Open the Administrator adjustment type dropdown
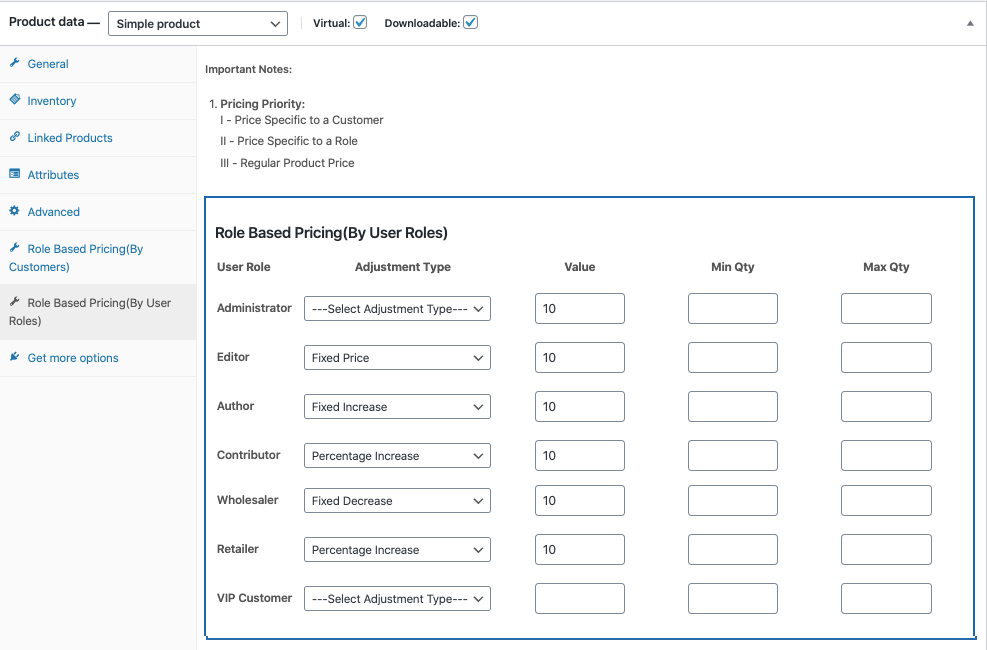 (x=397, y=308)
